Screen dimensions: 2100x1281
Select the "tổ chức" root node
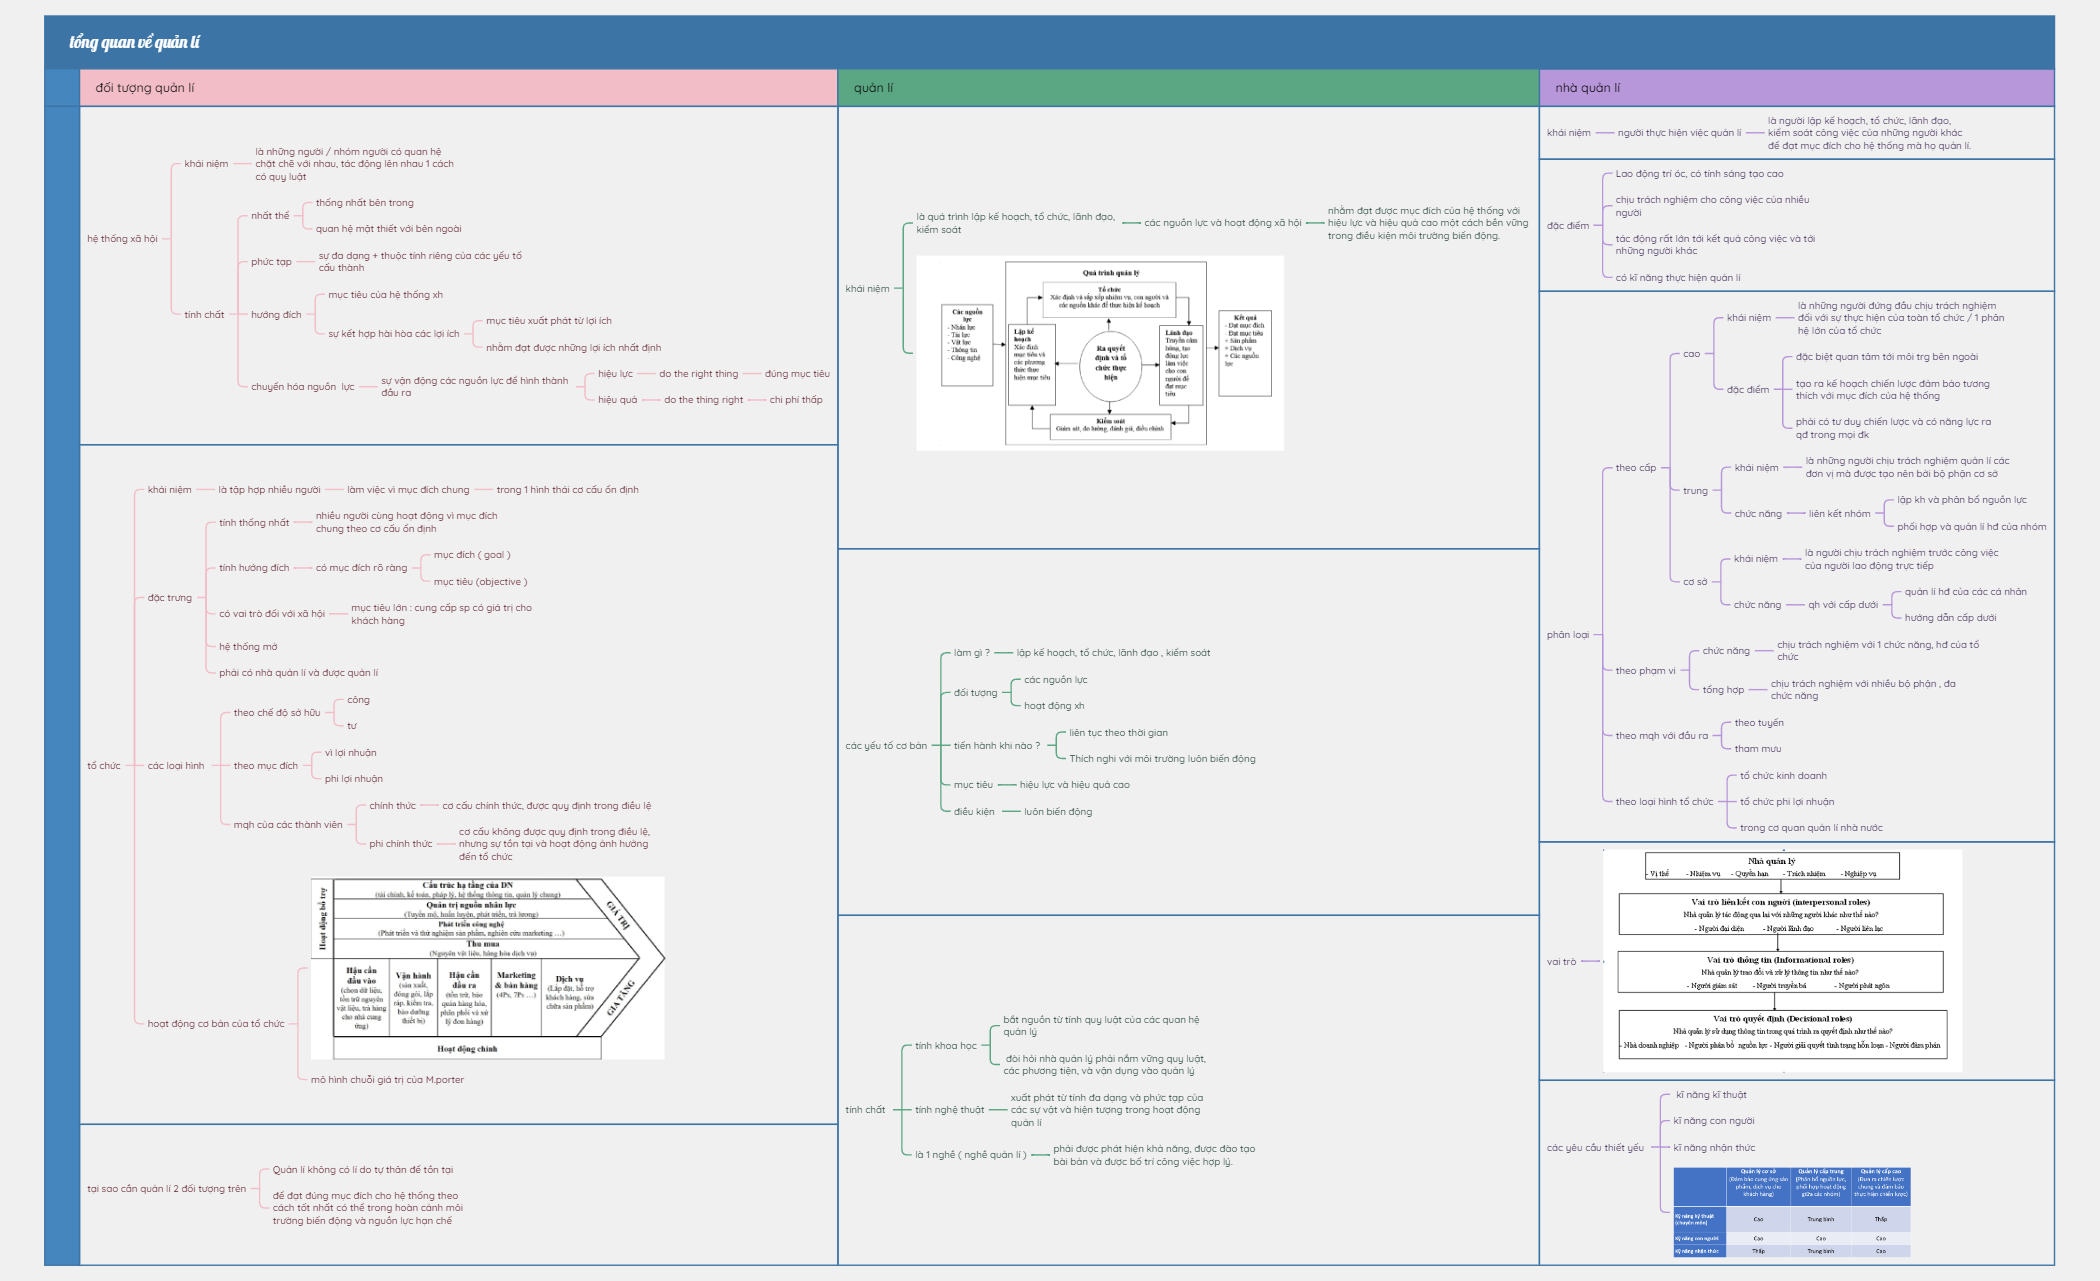coord(103,766)
